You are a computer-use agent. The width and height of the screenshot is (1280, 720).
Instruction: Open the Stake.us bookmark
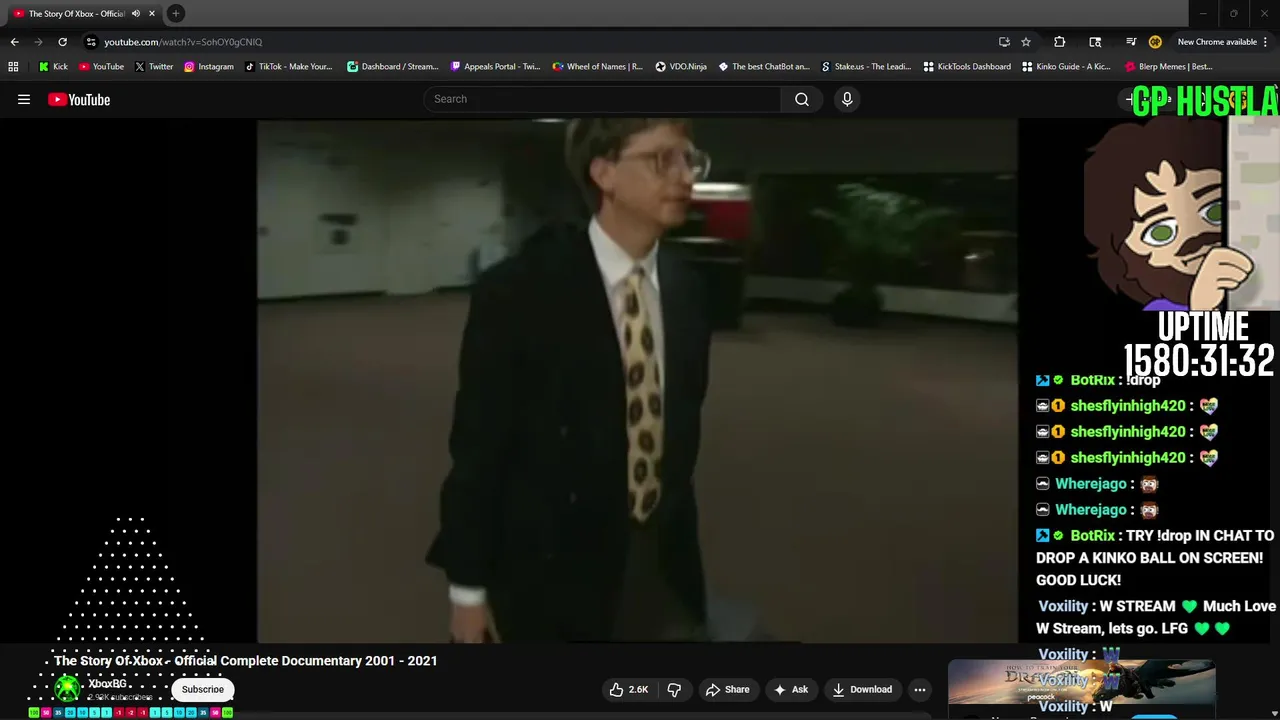[x=866, y=67]
